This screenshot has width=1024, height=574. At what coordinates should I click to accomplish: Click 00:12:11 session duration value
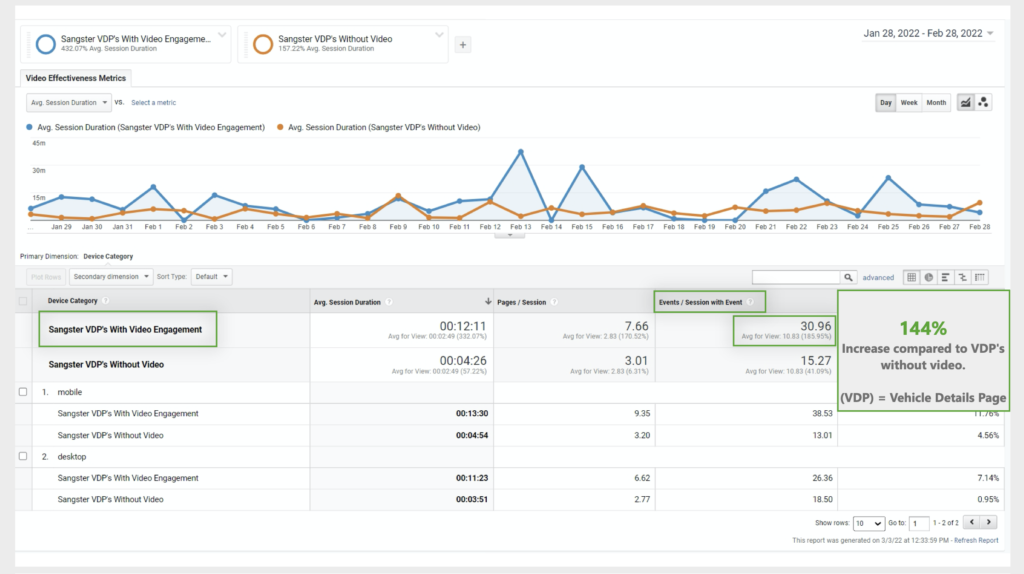(x=463, y=326)
